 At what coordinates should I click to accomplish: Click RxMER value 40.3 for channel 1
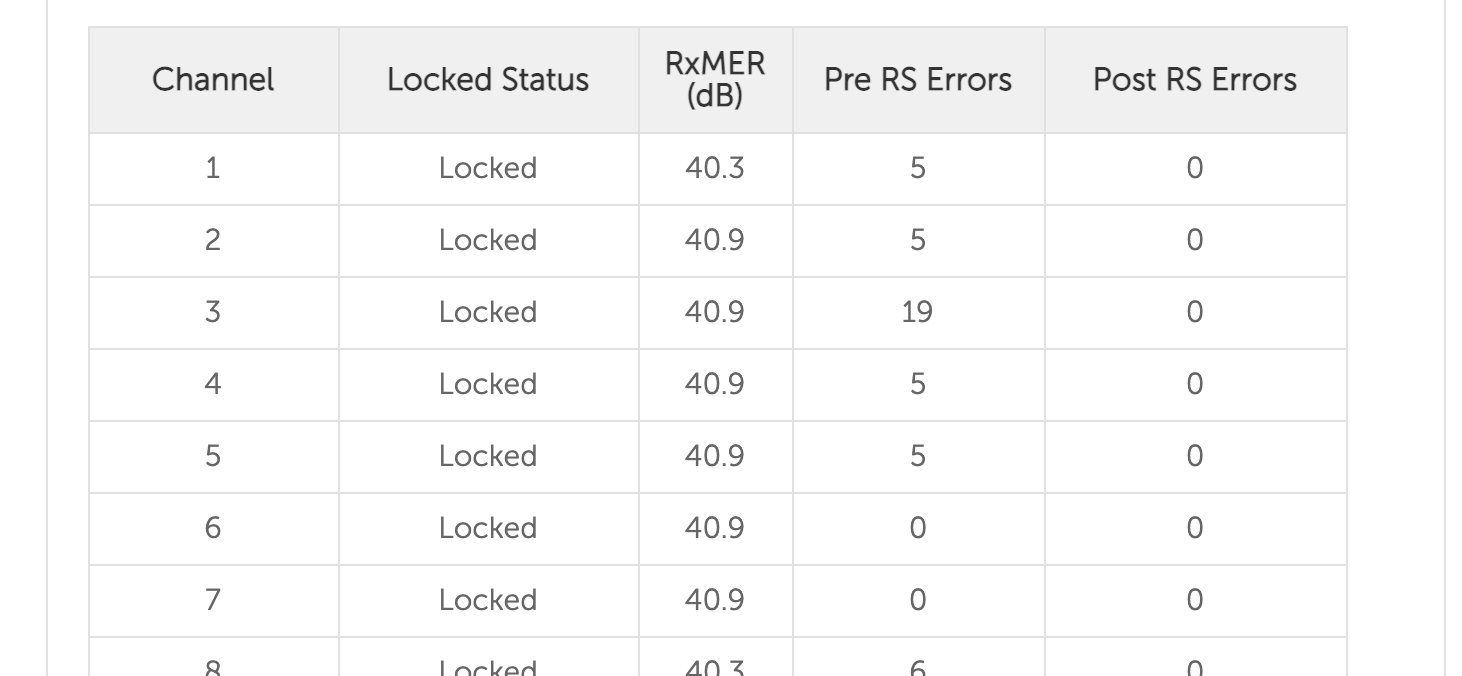[715, 168]
